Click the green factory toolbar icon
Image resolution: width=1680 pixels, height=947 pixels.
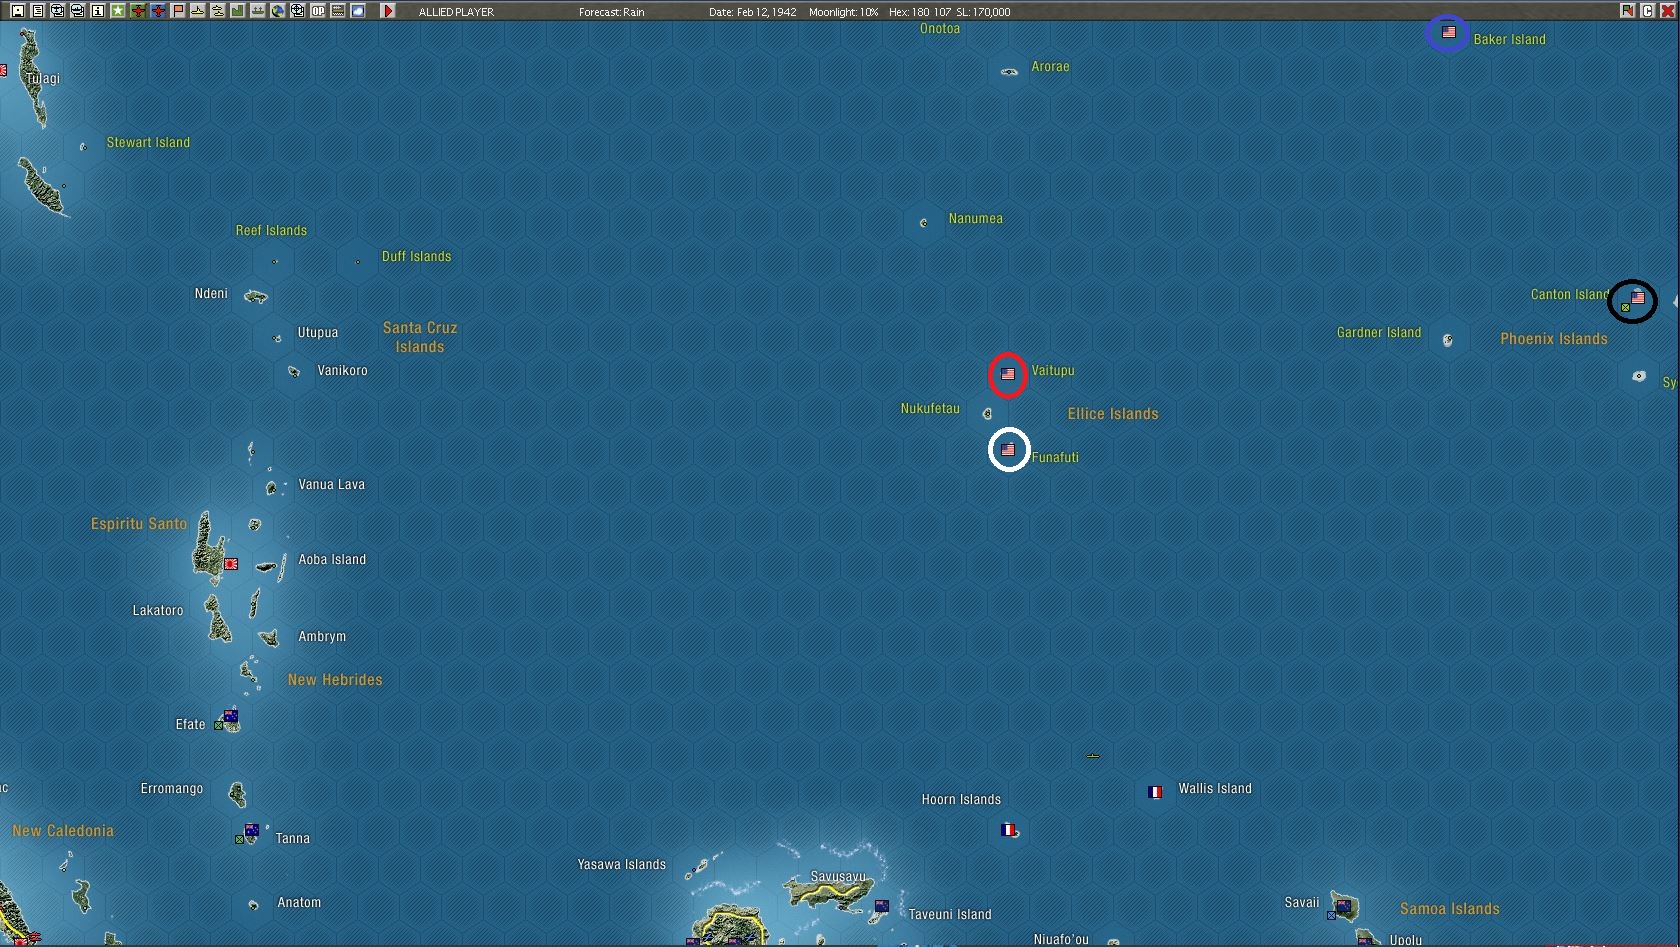pos(237,11)
